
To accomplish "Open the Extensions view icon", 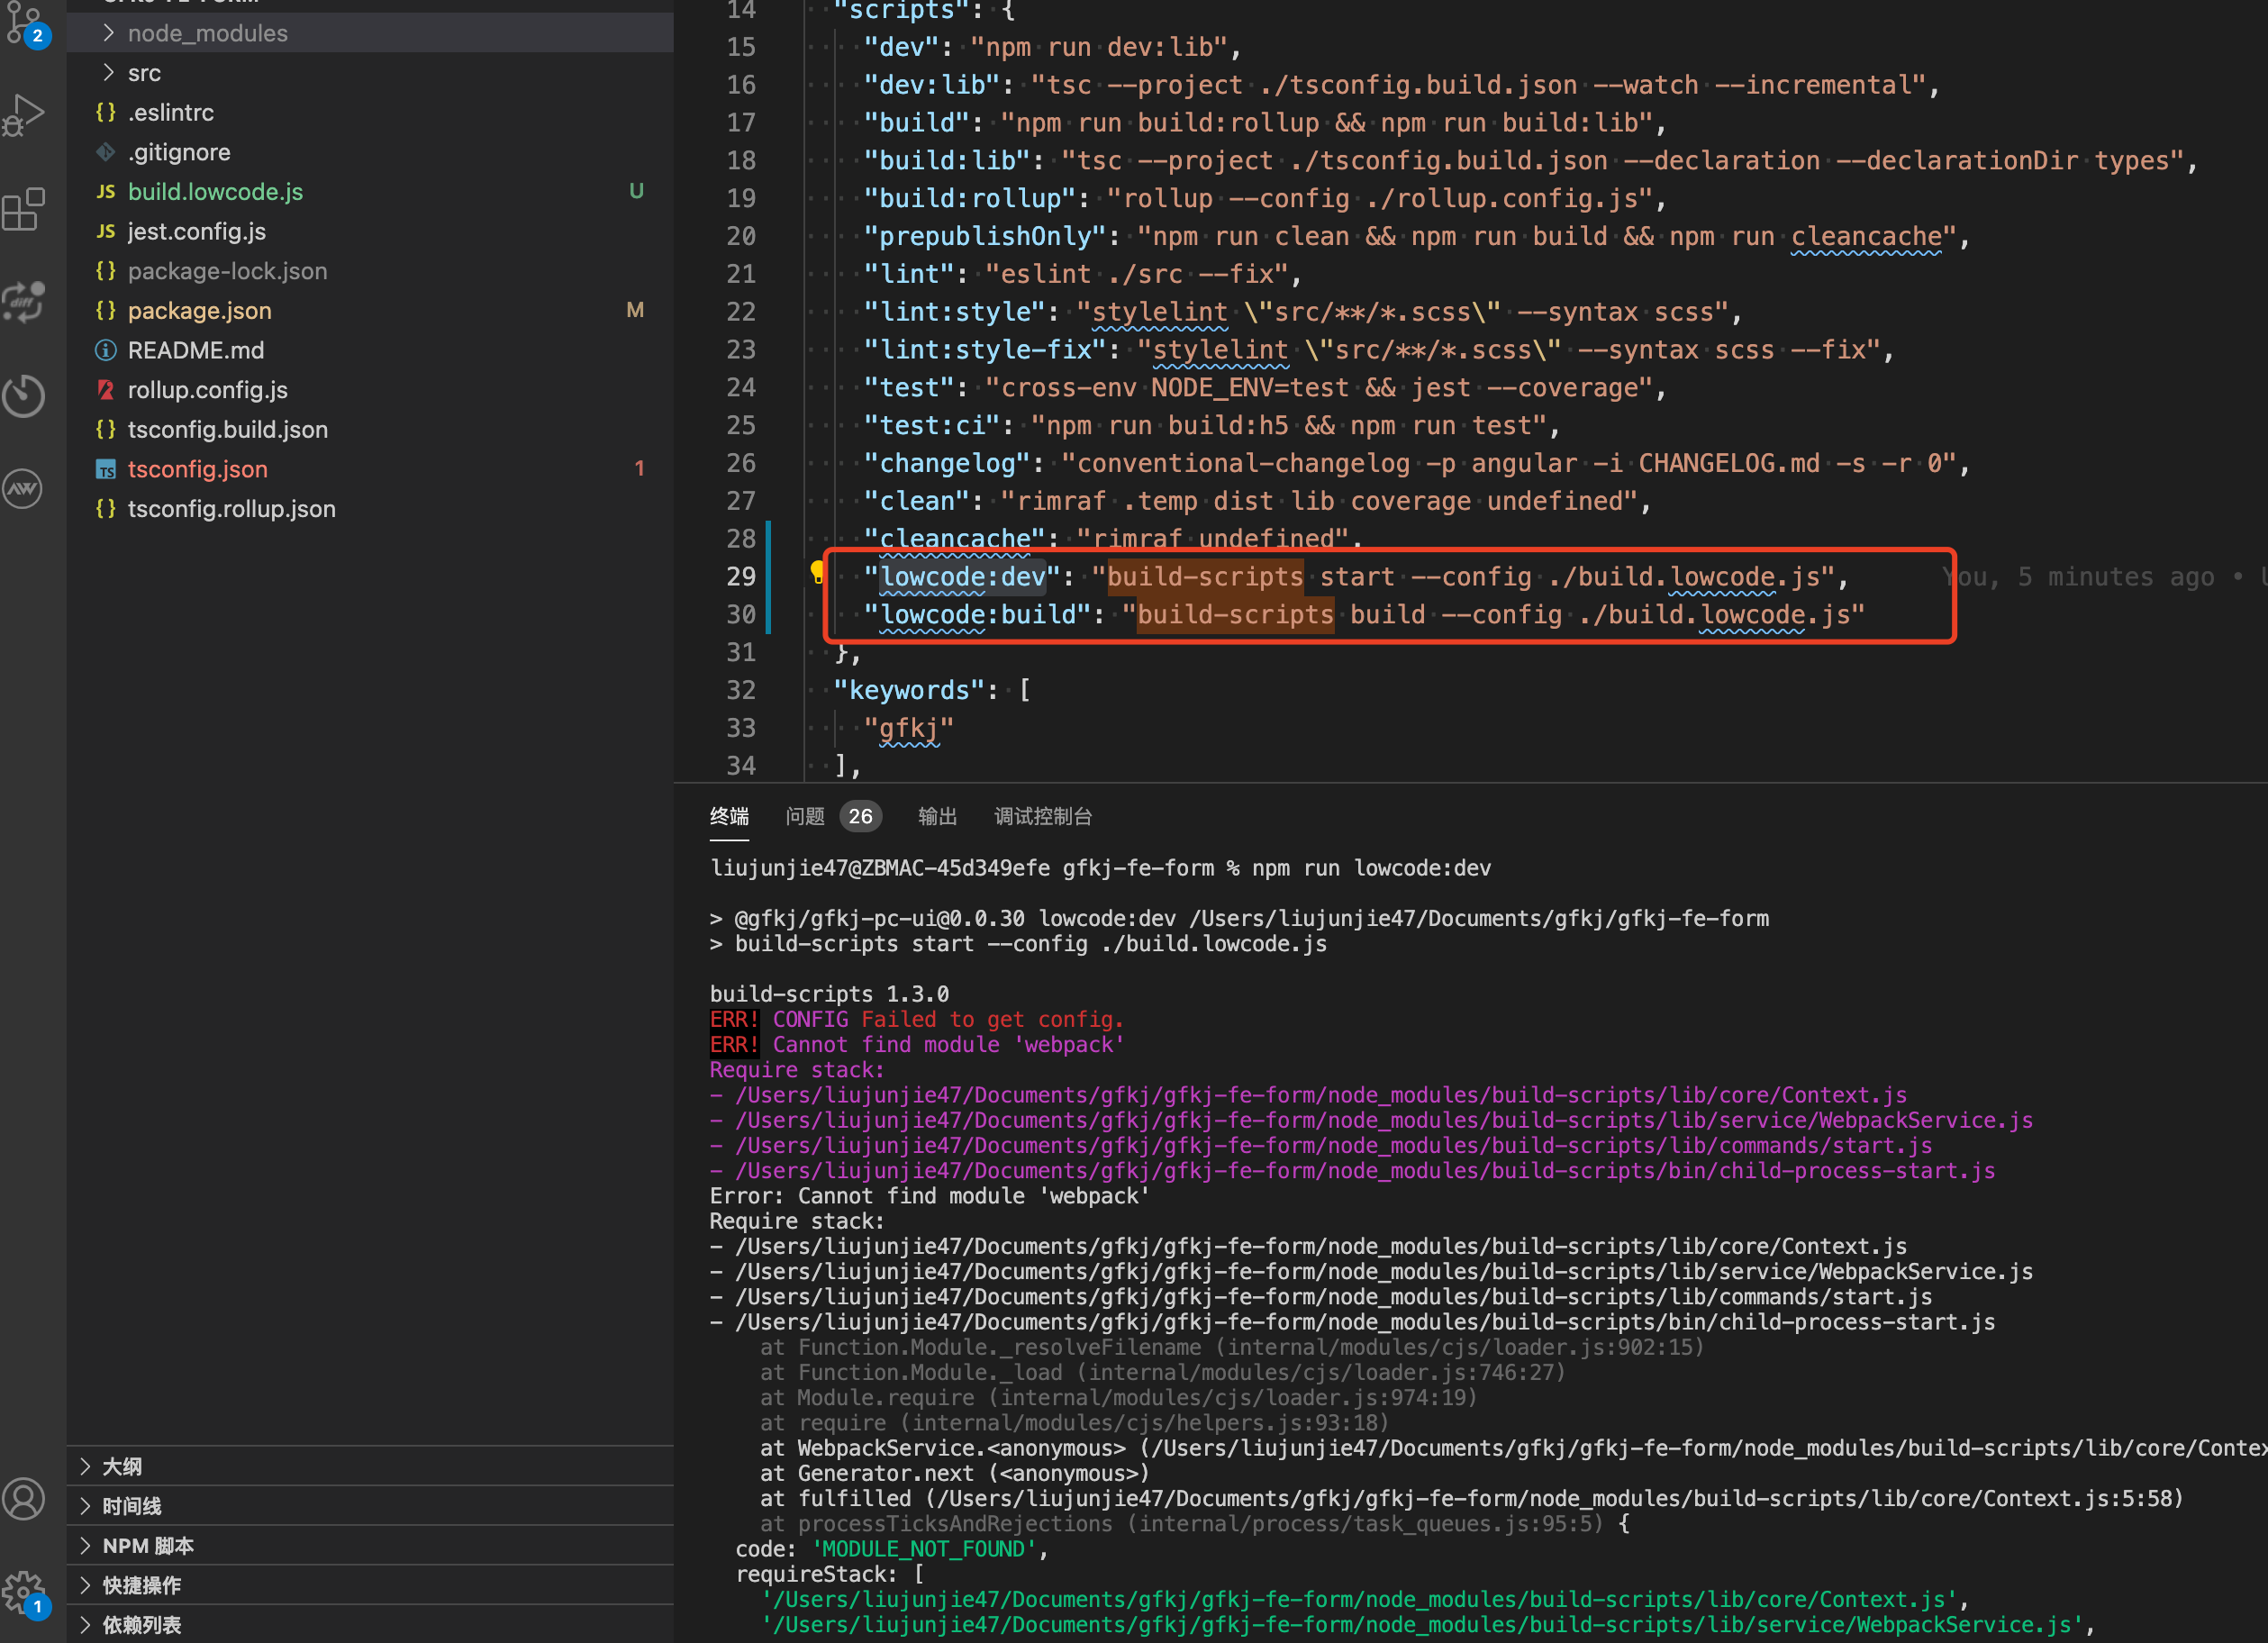I will [x=24, y=208].
